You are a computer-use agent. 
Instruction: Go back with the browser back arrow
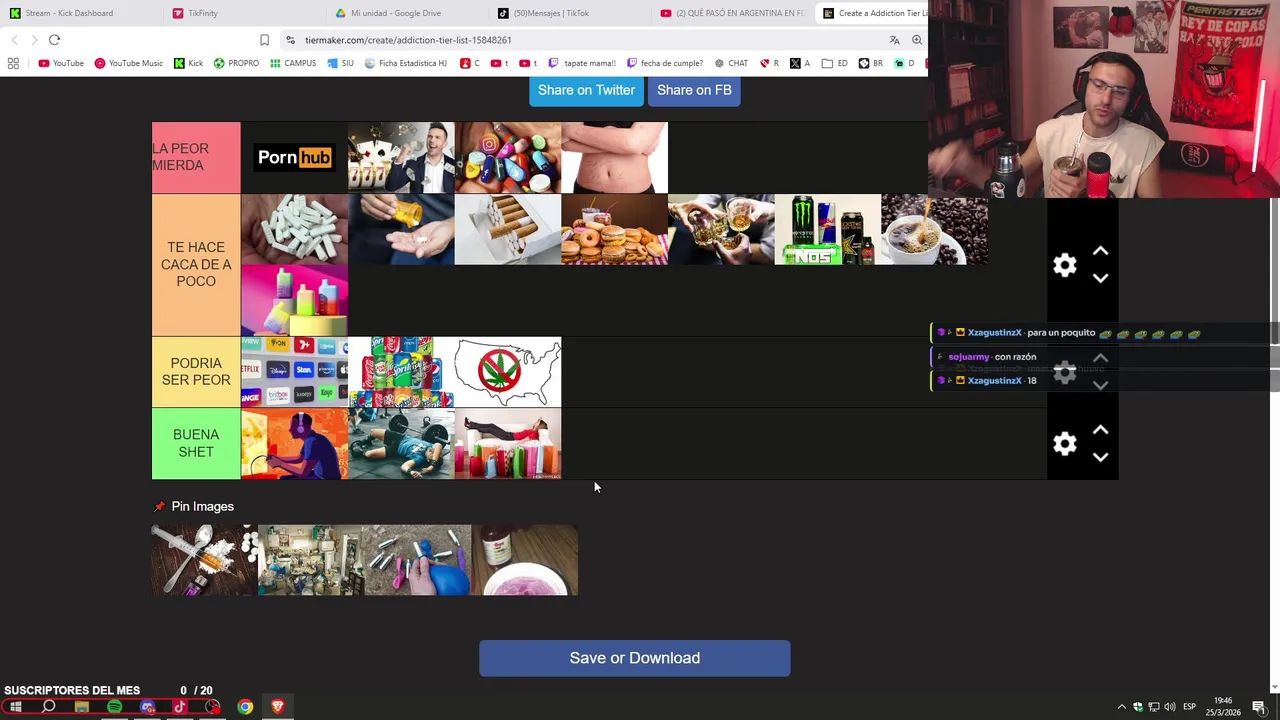coord(14,40)
